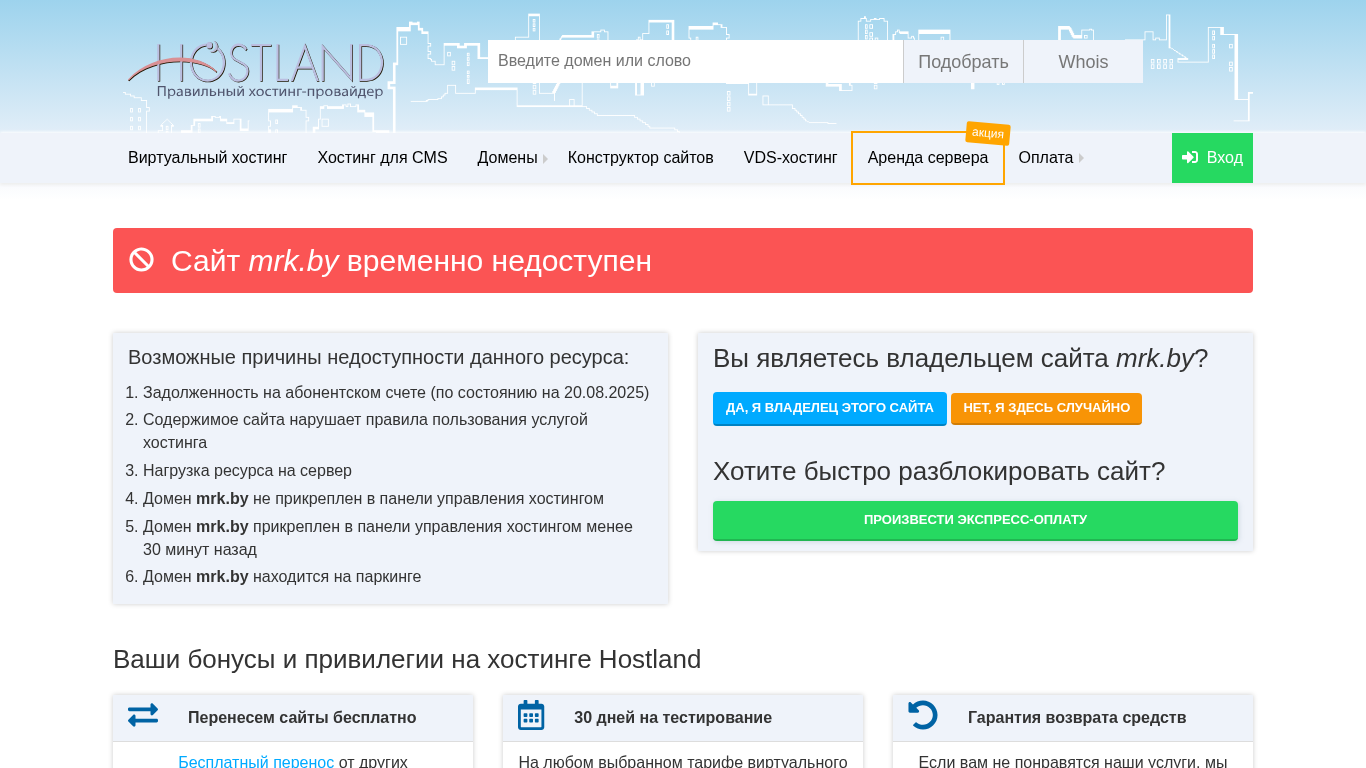The height and width of the screenshot is (768, 1366).
Task: Expand the Оплата submenu arrow
Action: point(1081,158)
